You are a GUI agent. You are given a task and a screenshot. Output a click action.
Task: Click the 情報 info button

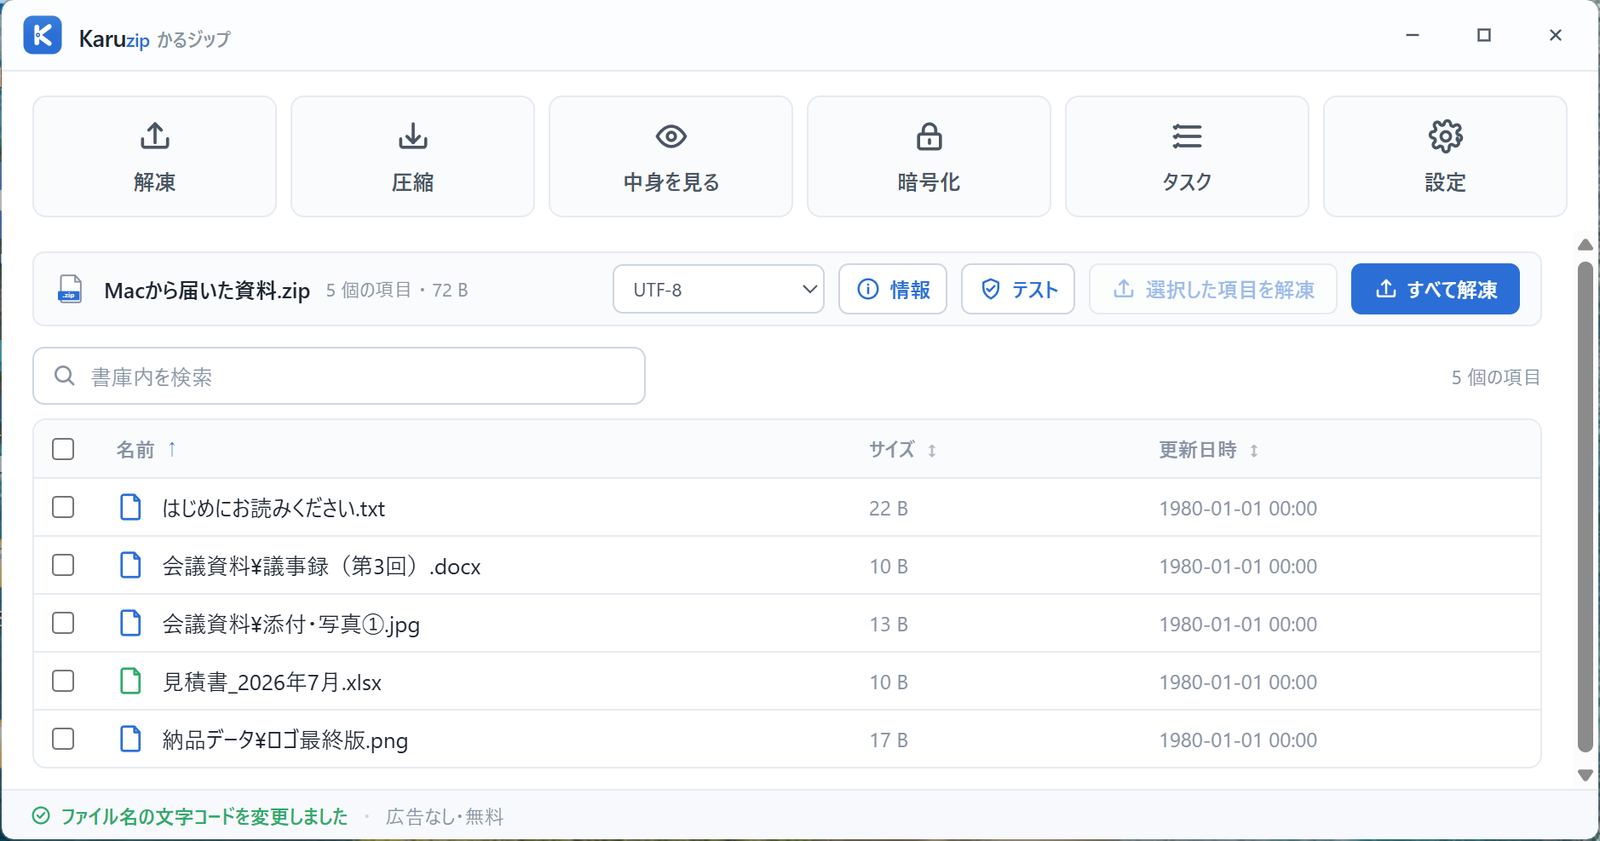(893, 289)
